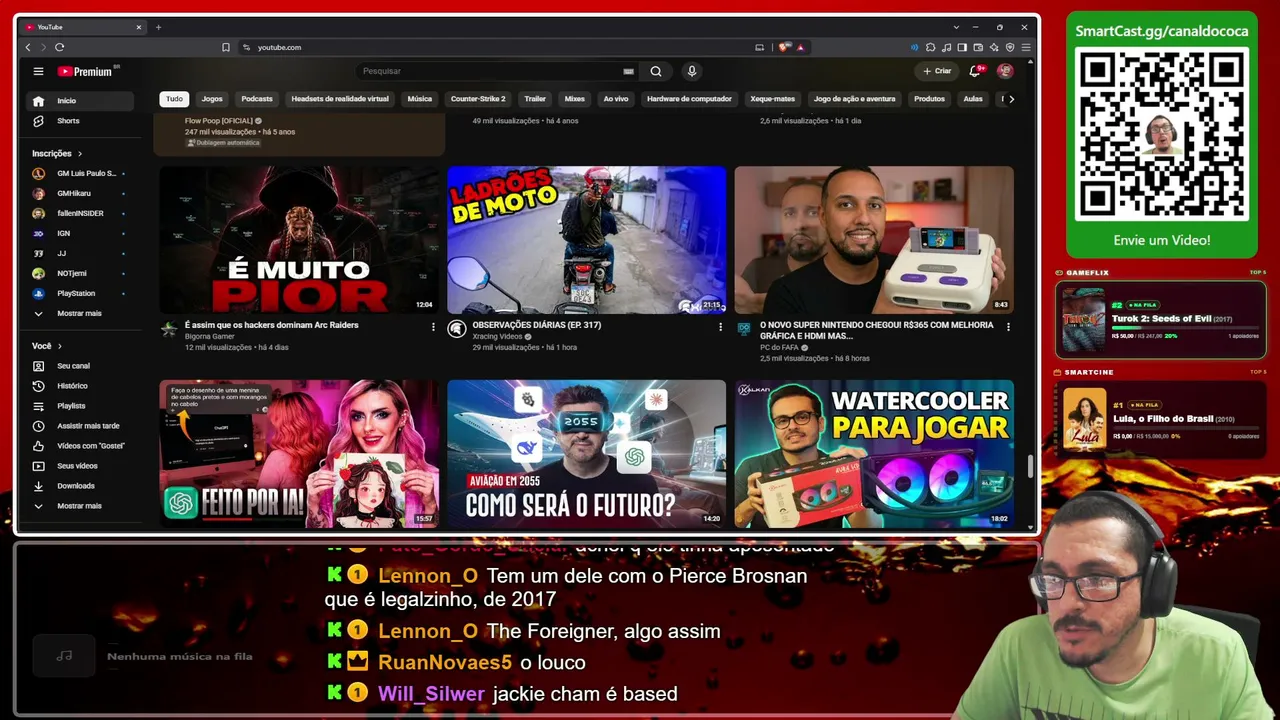Bookmark this page with the bookmark icon
This screenshot has height=720, width=1280.
pyautogui.click(x=226, y=47)
